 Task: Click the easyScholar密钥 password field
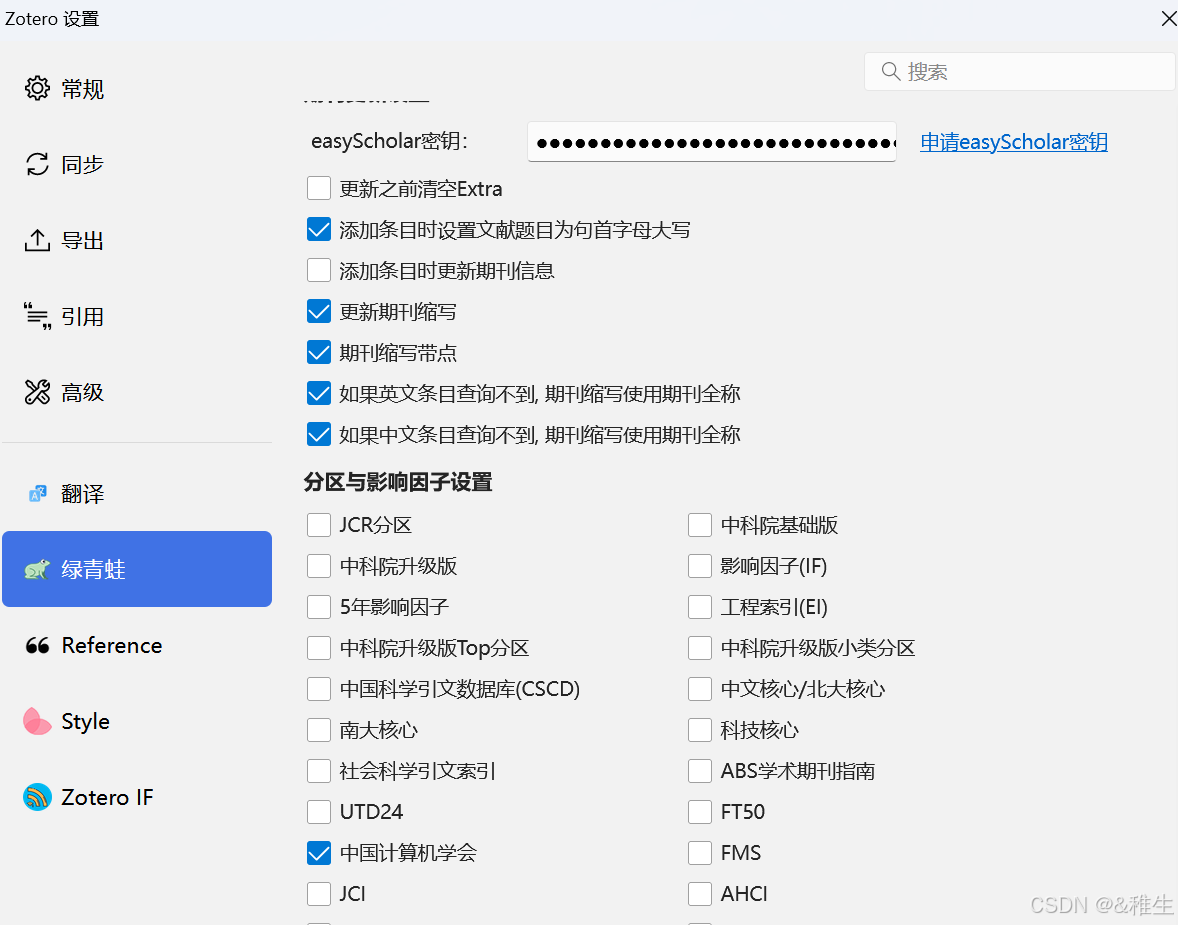pyautogui.click(x=711, y=141)
